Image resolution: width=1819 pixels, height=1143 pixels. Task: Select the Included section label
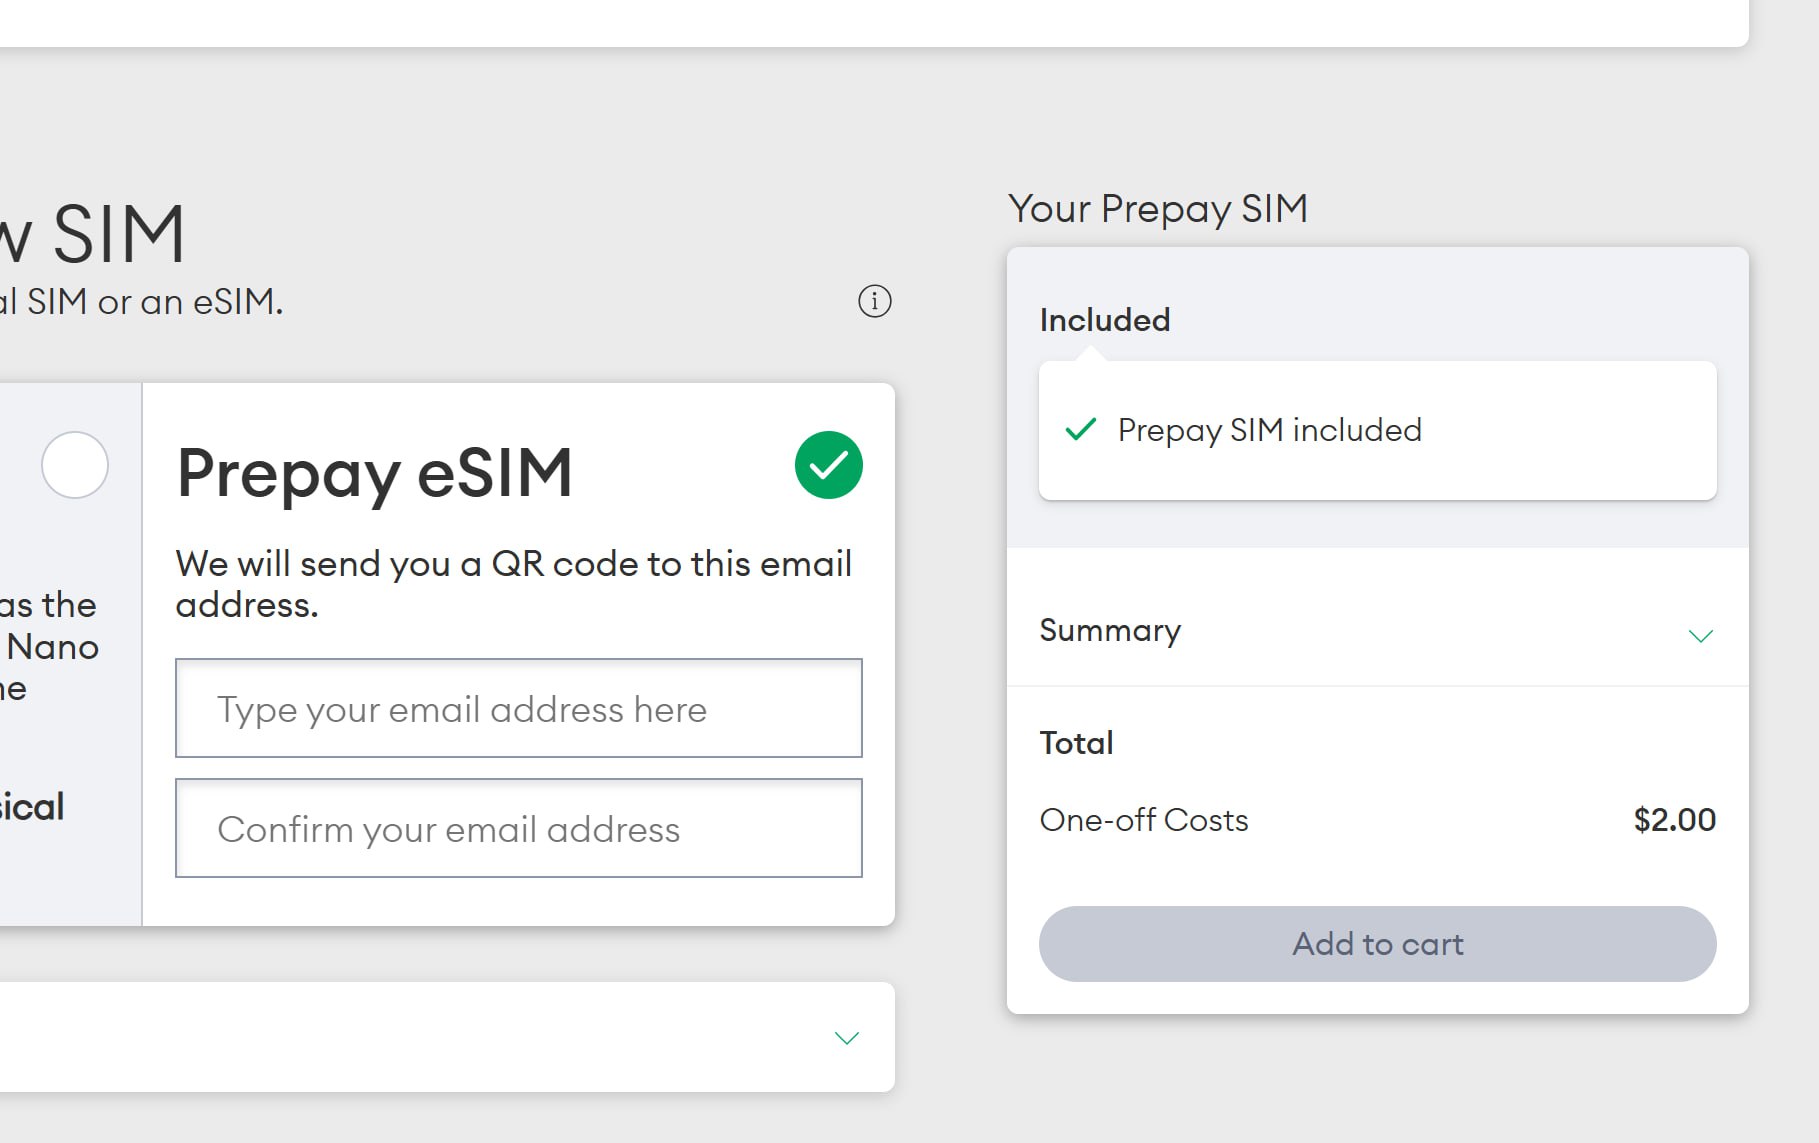(x=1105, y=320)
